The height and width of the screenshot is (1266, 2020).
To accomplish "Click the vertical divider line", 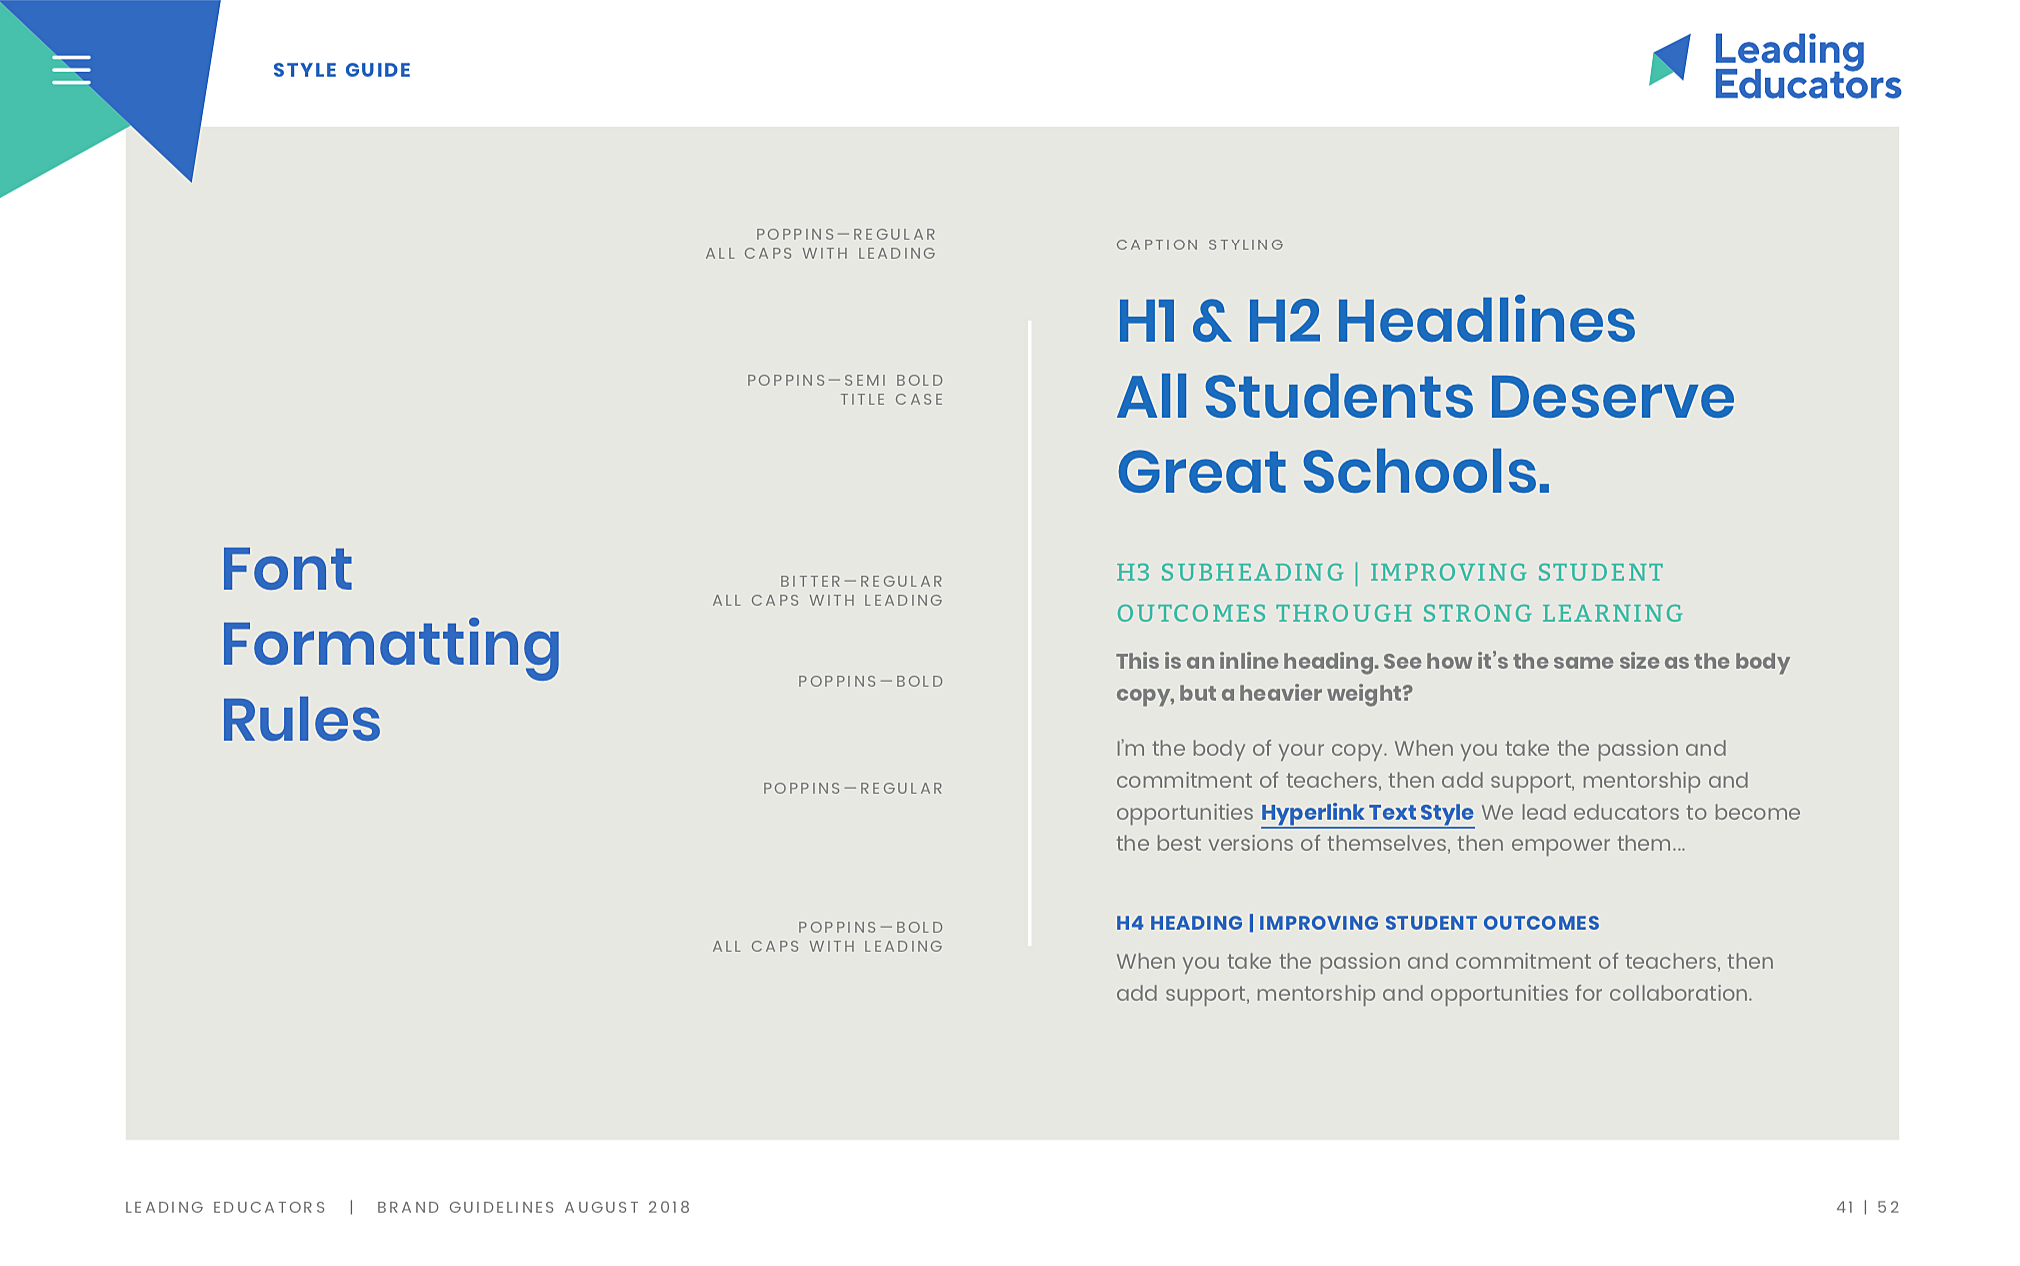I will 1029,632.
